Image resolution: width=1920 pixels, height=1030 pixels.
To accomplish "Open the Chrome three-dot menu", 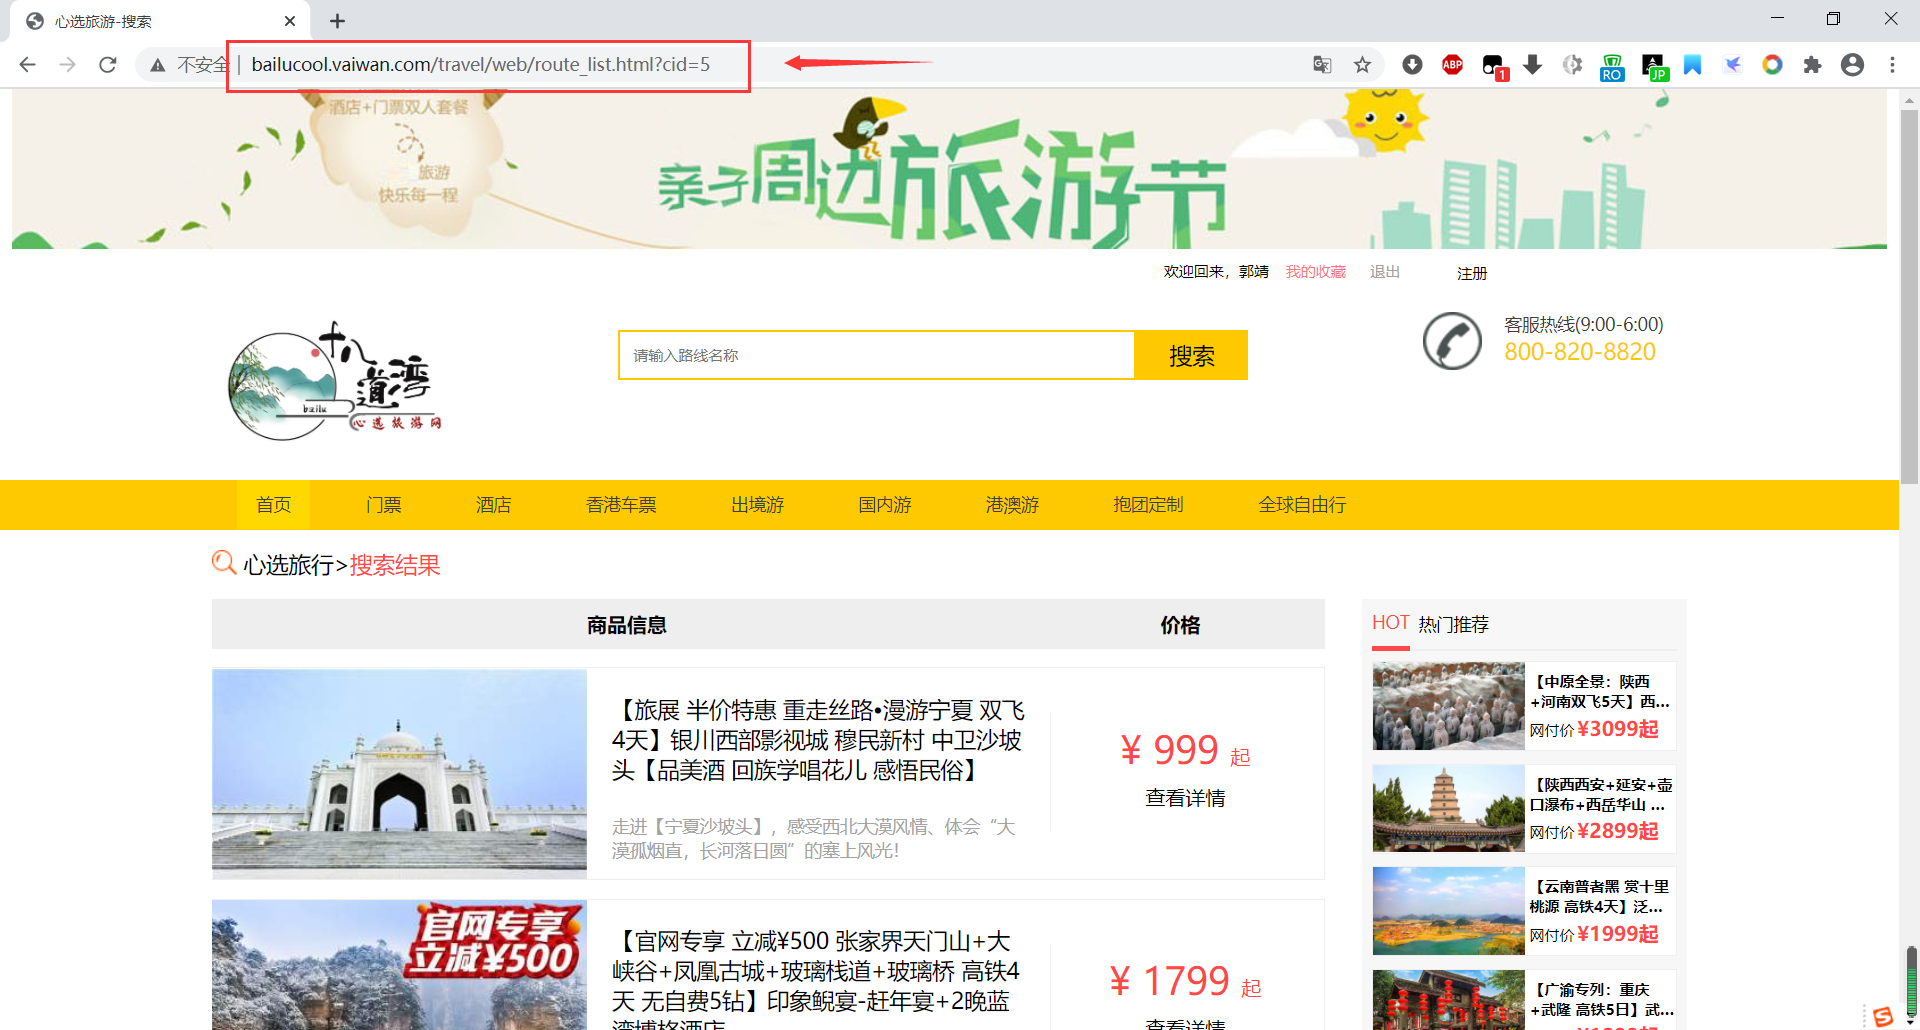I will 1893,64.
